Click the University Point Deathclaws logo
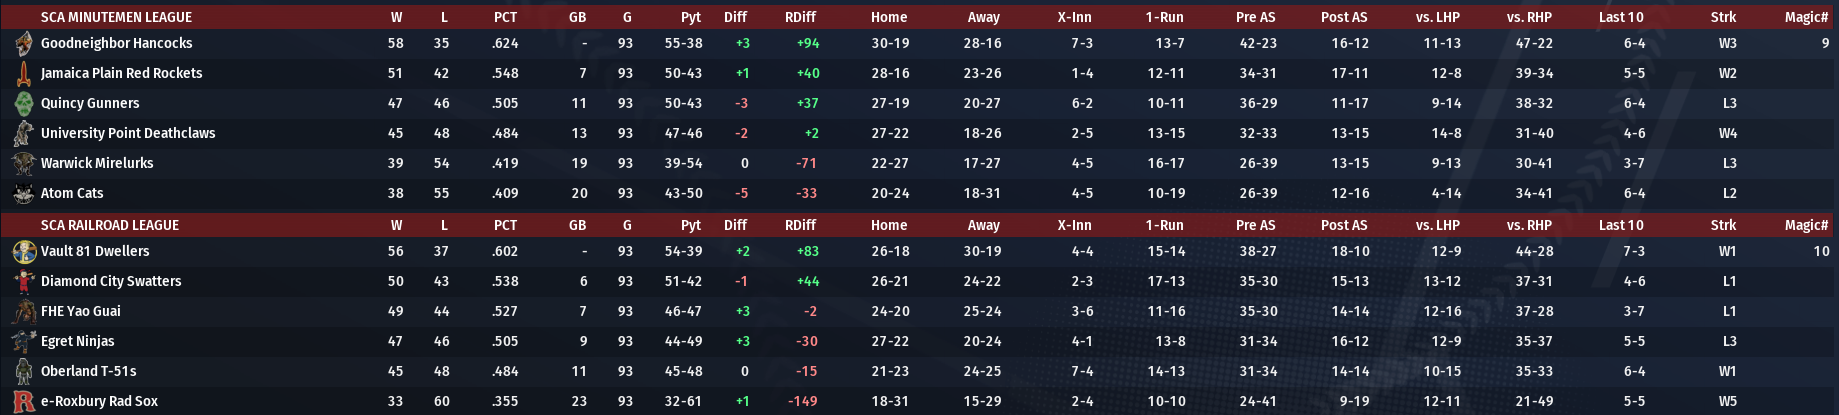The image size is (1839, 415). tap(24, 134)
